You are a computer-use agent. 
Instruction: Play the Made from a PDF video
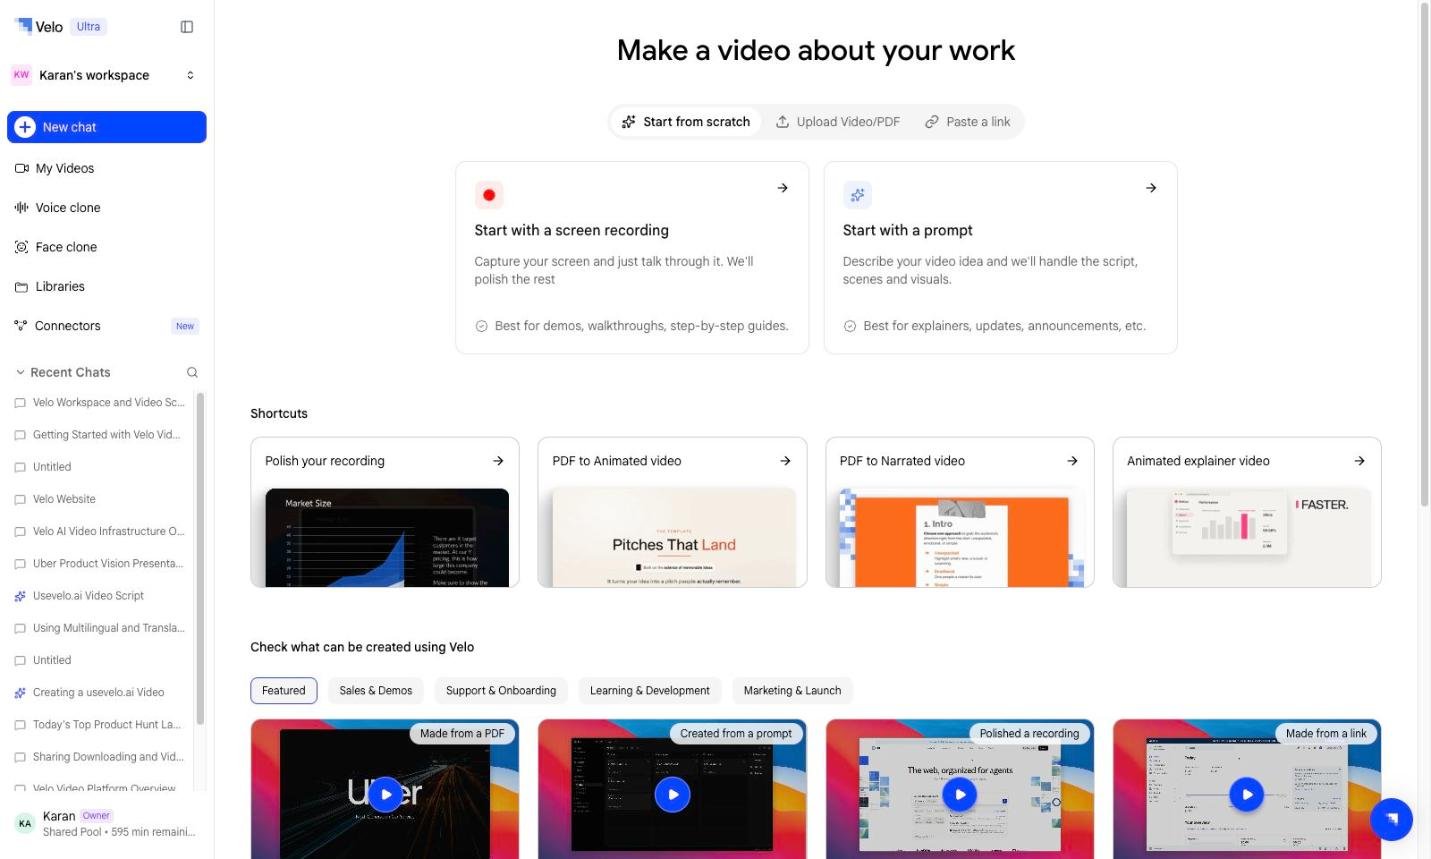tap(385, 795)
